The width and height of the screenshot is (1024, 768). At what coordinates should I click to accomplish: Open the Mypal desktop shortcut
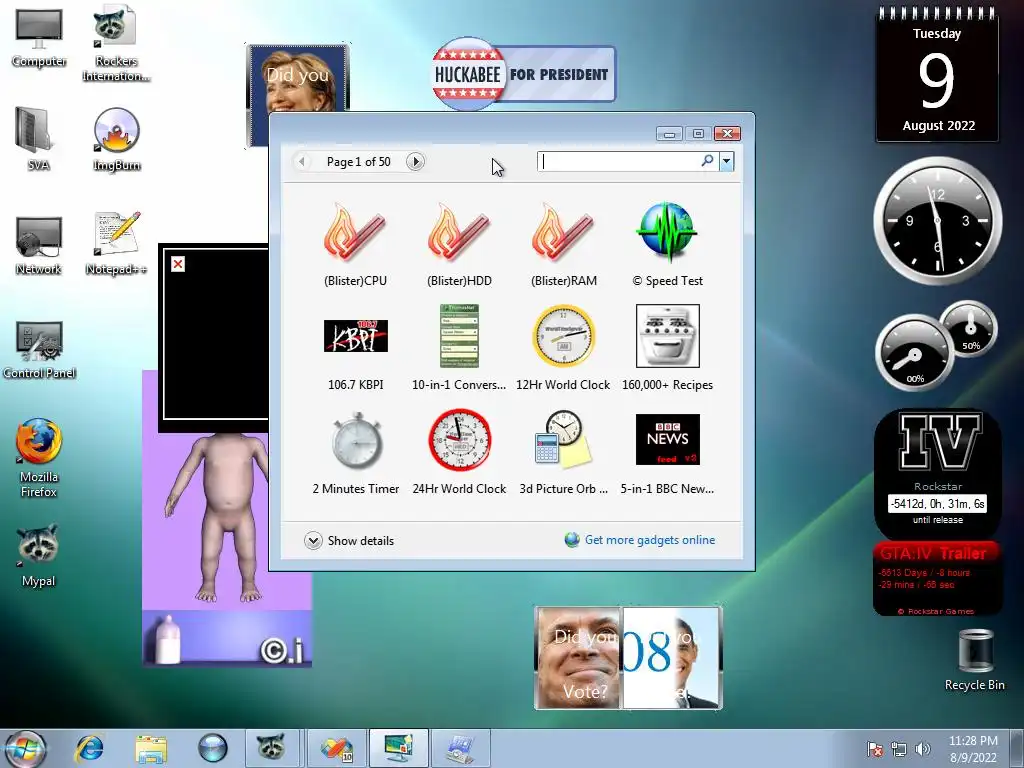click(39, 555)
